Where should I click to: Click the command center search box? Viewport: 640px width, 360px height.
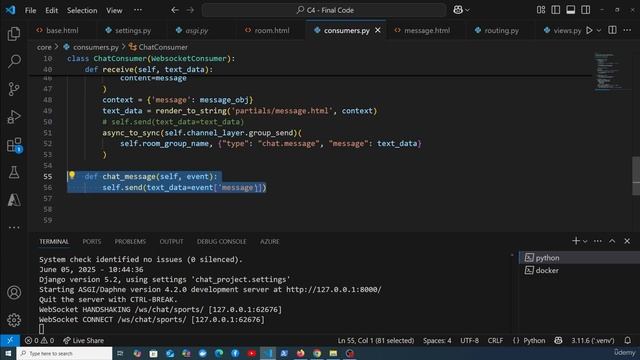pos(324,10)
